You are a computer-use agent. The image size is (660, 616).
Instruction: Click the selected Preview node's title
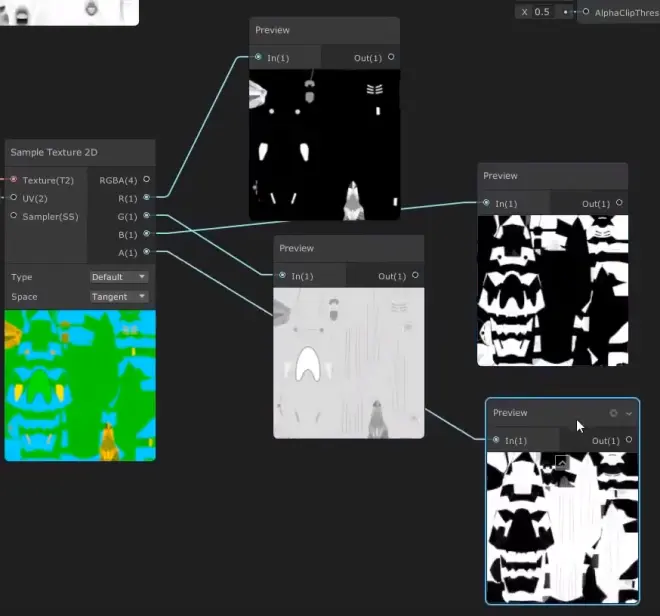click(510, 413)
